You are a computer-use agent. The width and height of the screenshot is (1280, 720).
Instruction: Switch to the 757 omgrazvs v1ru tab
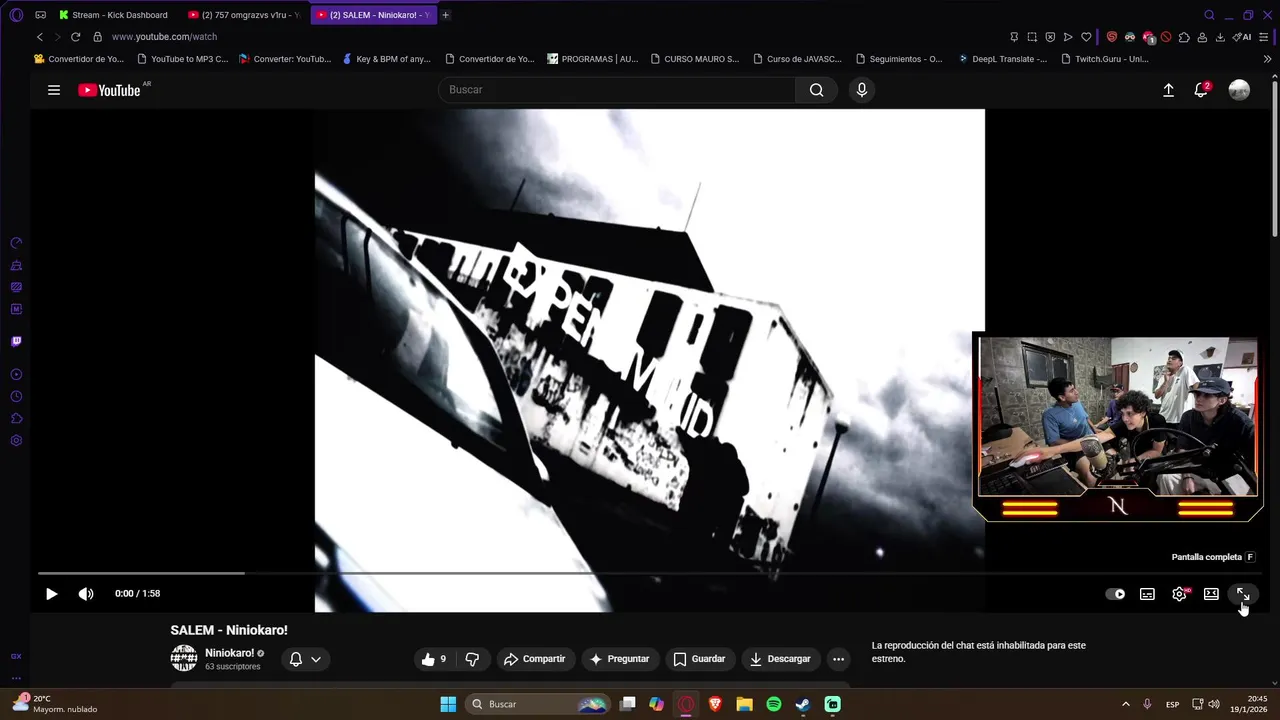tap(244, 15)
